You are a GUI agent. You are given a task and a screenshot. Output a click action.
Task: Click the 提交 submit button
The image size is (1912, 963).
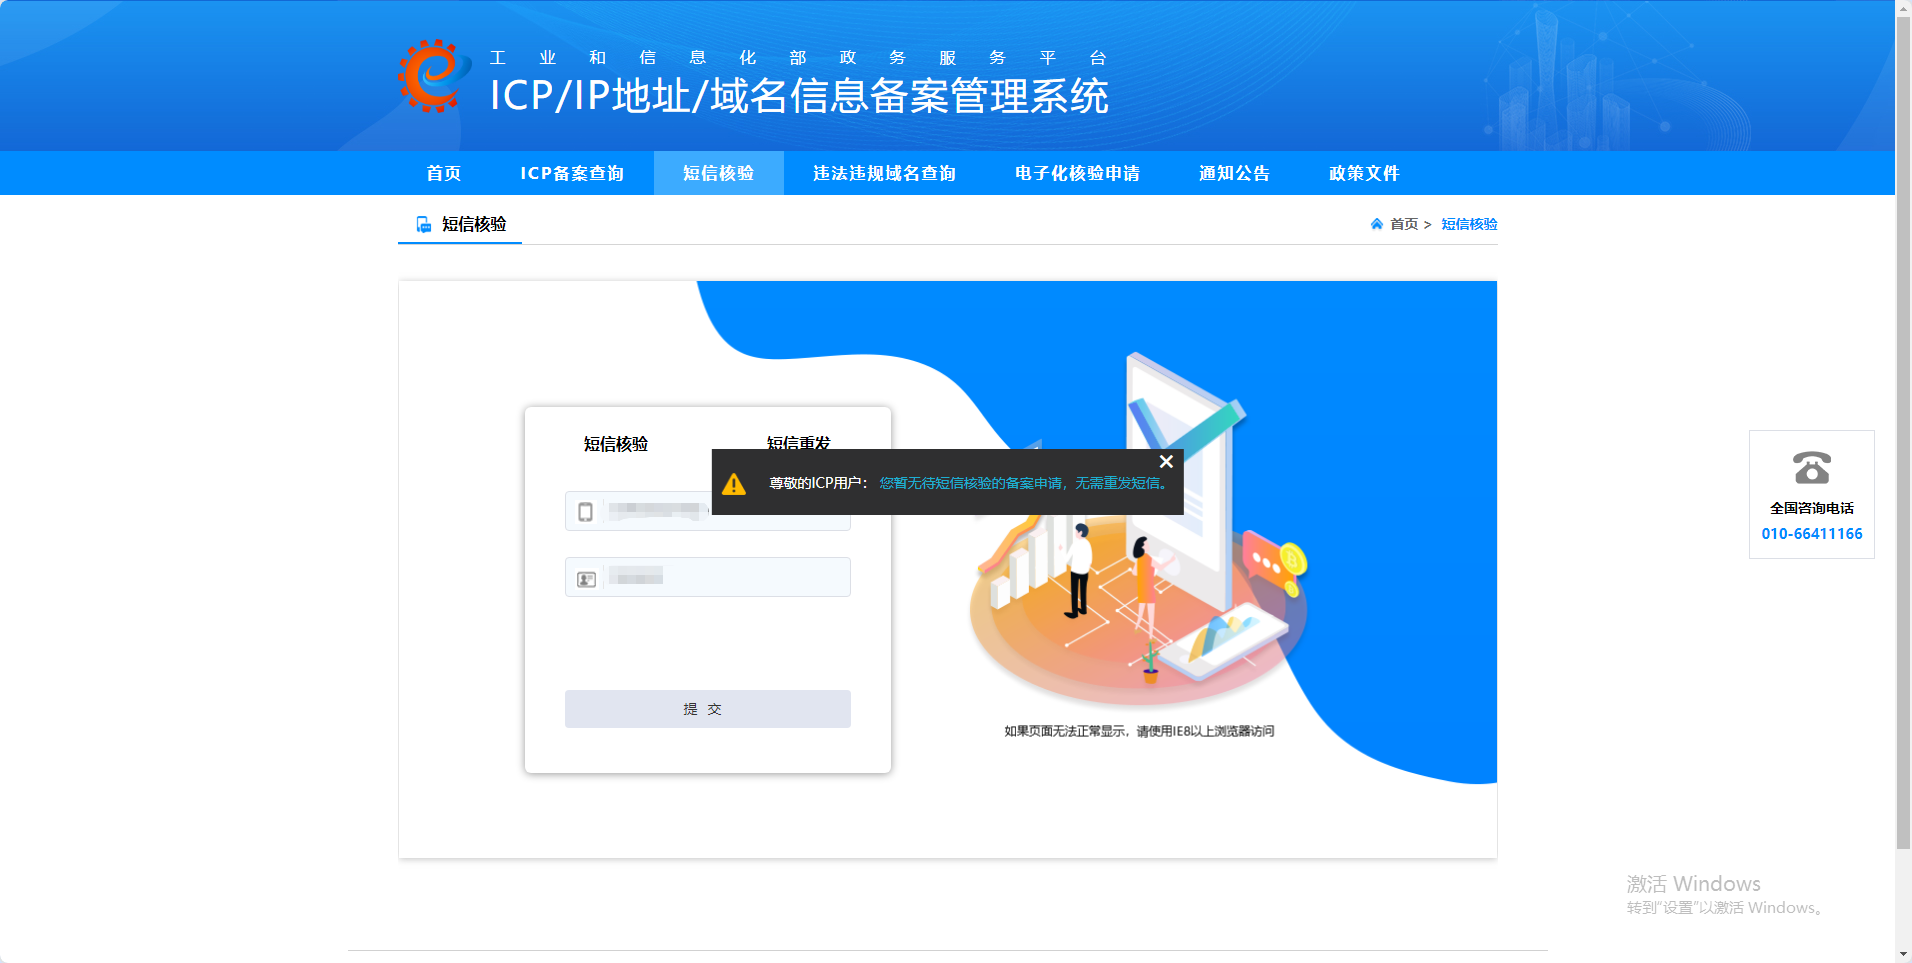click(x=708, y=709)
